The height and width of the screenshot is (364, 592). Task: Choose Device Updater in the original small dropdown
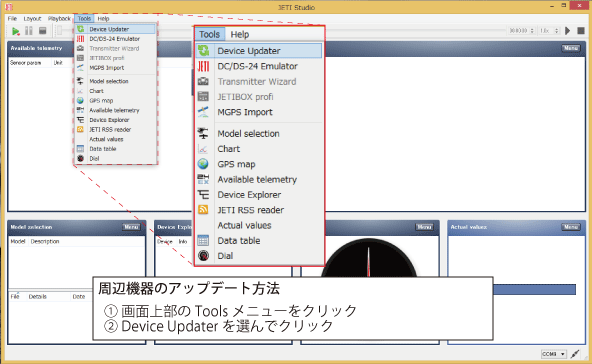point(116,29)
